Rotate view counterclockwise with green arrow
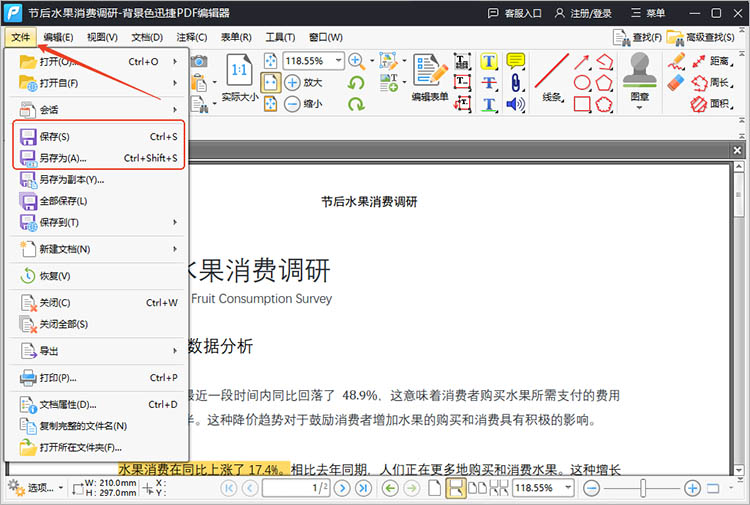The width and height of the screenshot is (750, 505). pos(356,83)
